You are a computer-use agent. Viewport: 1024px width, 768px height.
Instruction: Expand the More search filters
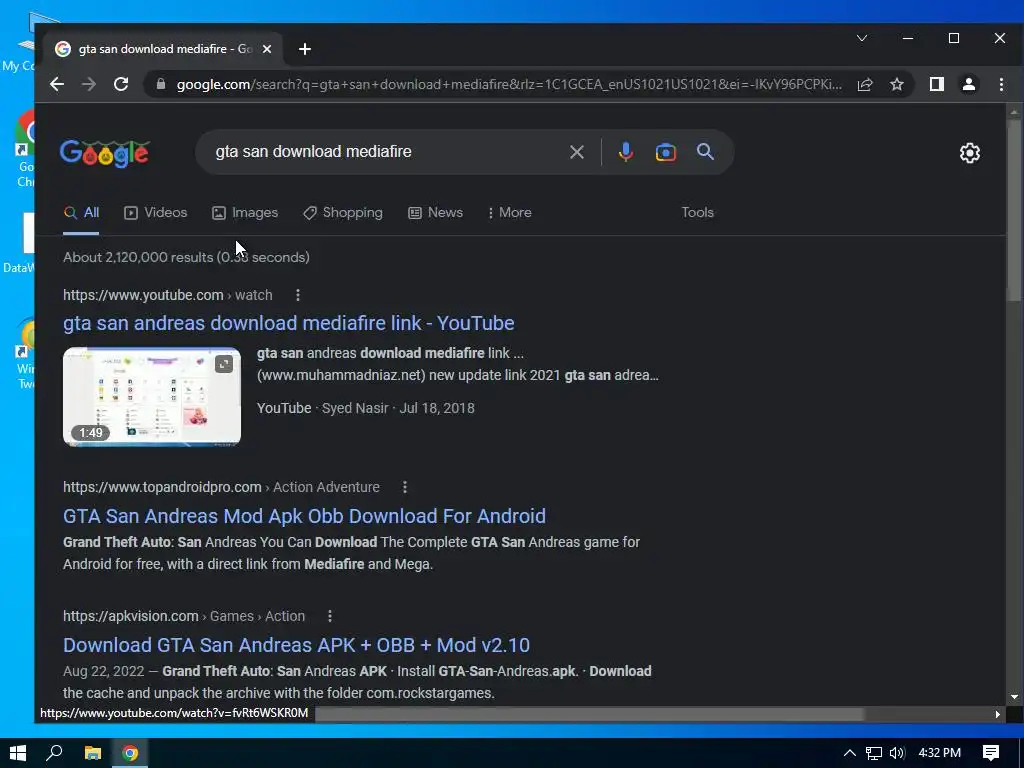[x=509, y=212]
